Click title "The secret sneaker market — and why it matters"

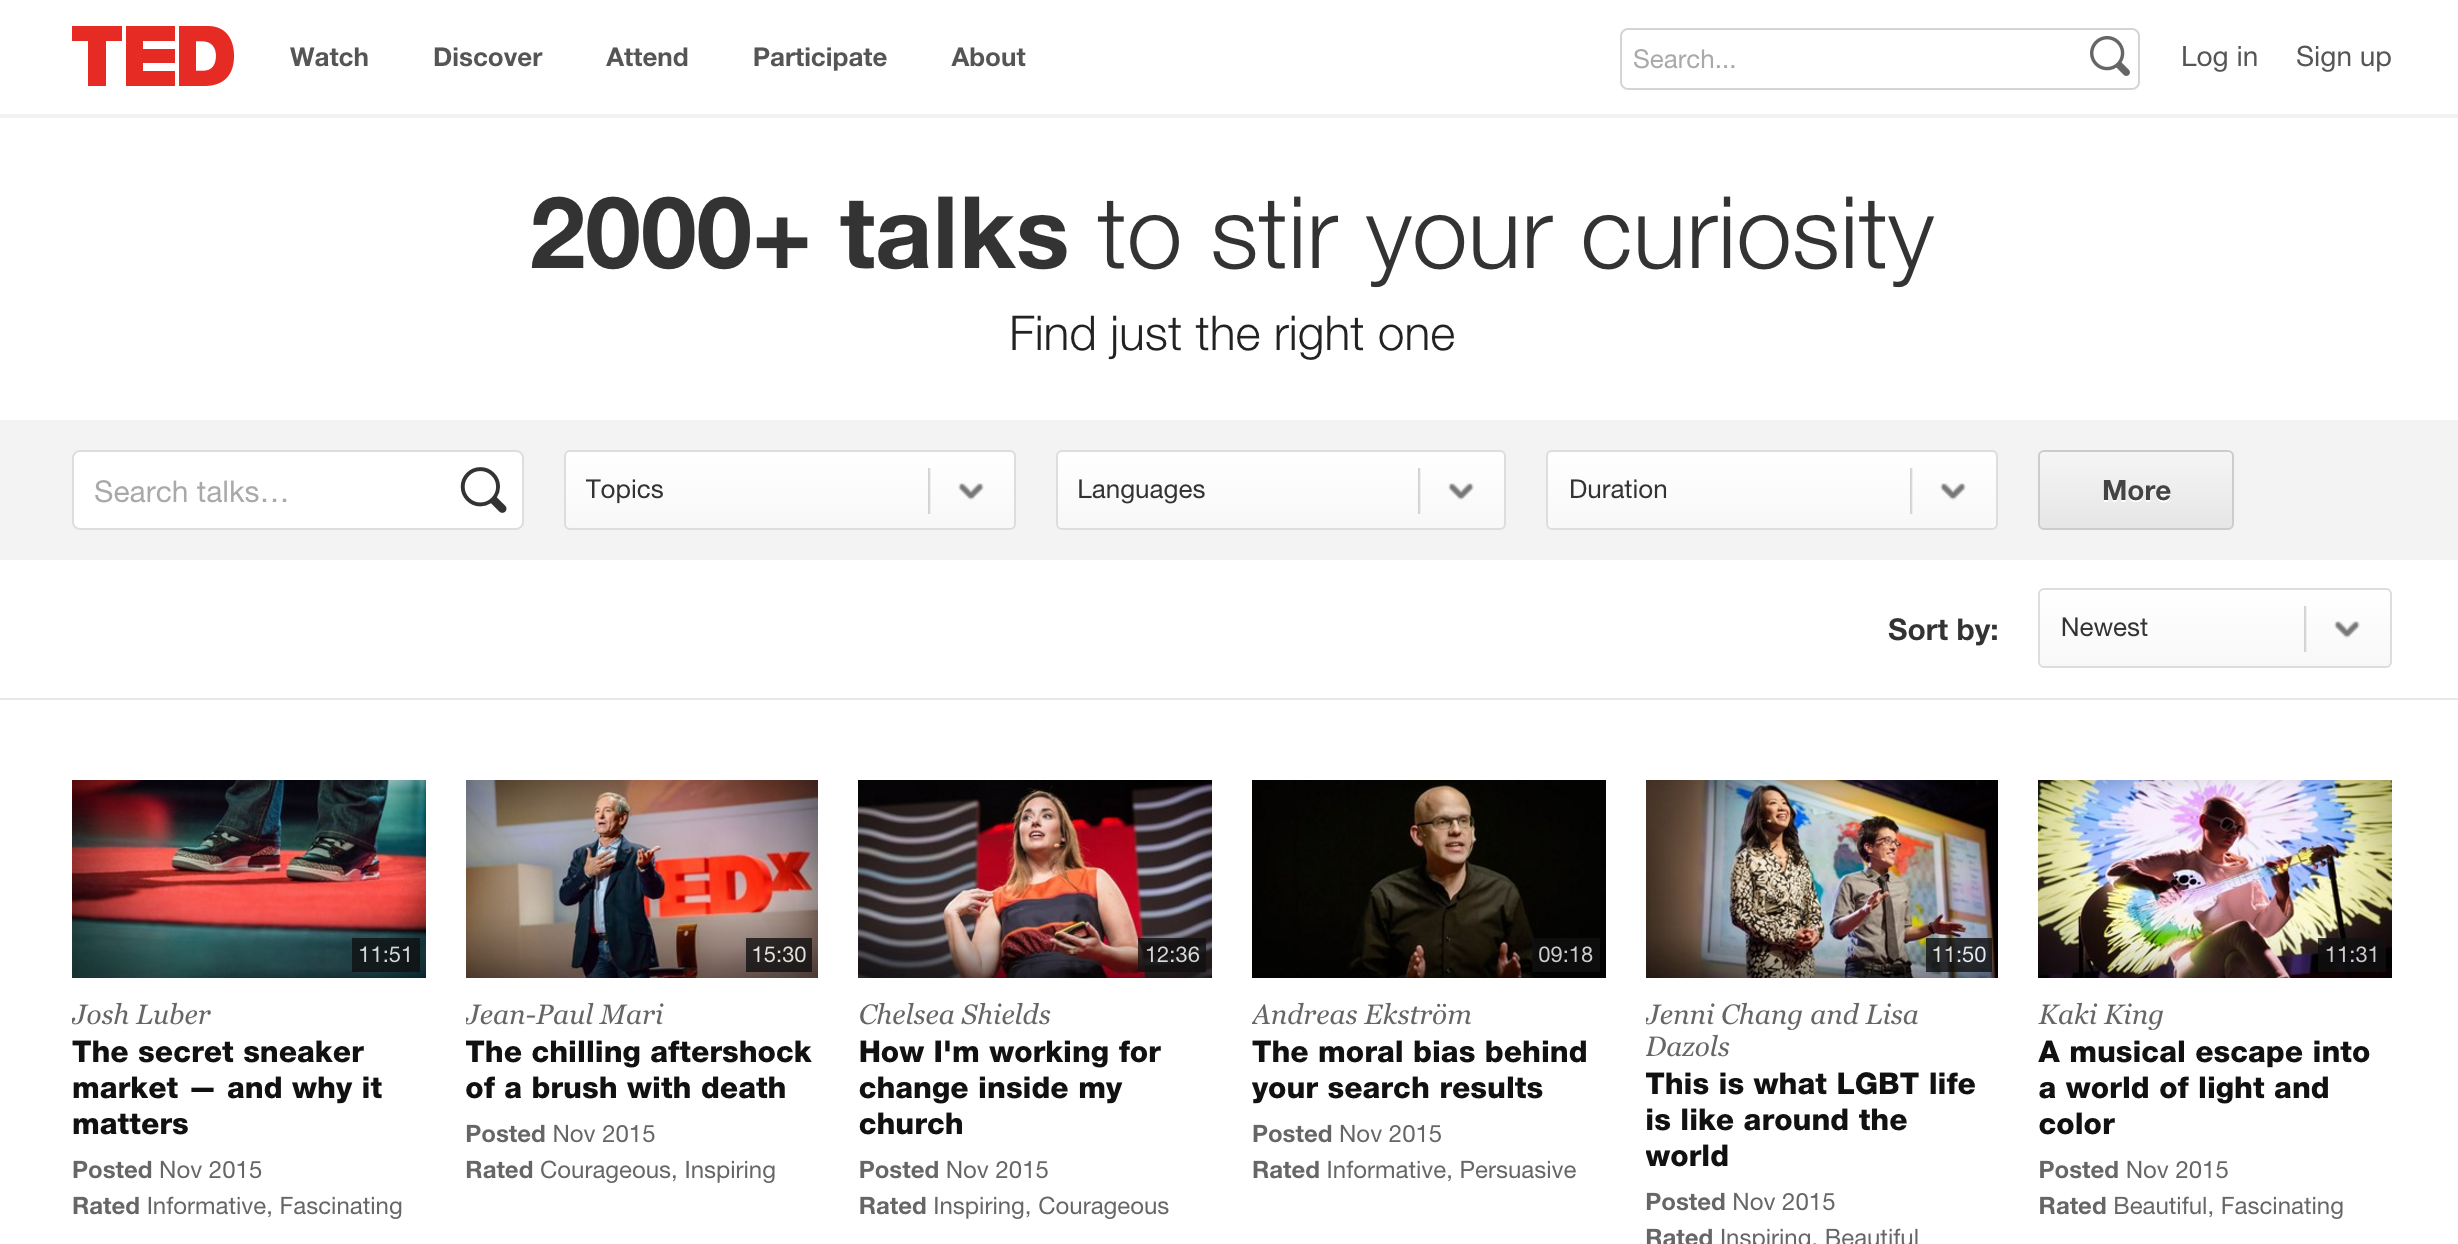(227, 1088)
